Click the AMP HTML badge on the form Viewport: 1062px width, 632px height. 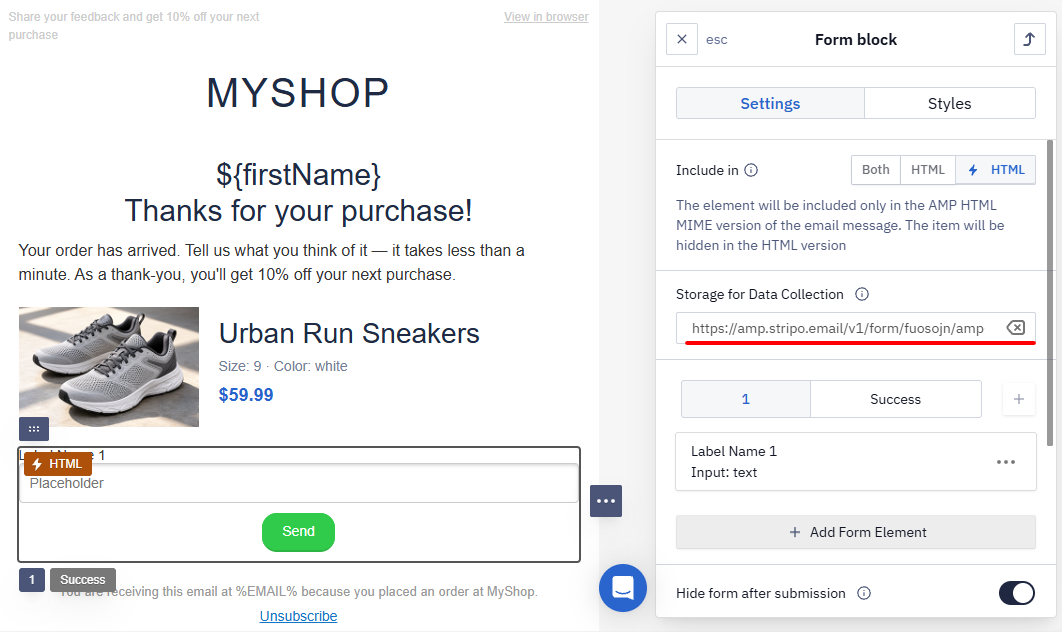(58, 464)
